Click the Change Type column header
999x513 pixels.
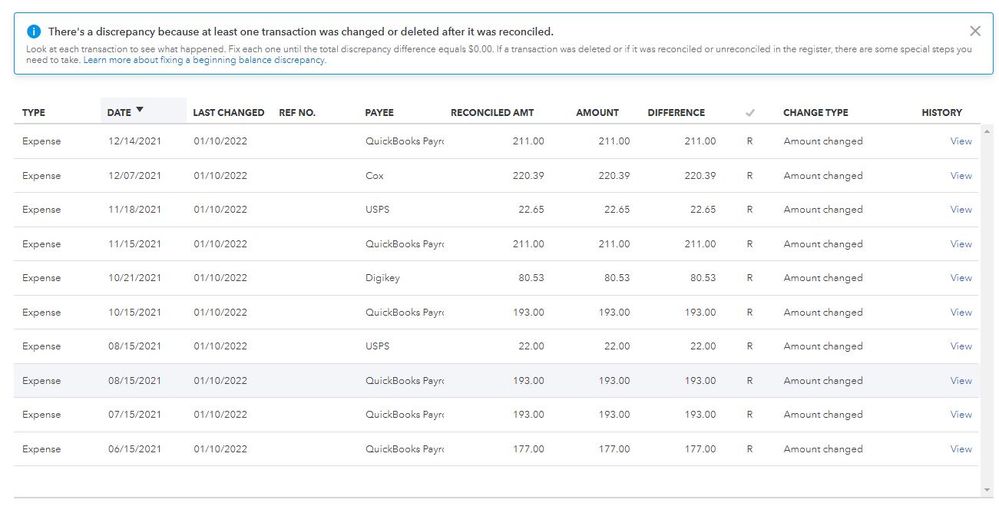pyautogui.click(x=815, y=113)
